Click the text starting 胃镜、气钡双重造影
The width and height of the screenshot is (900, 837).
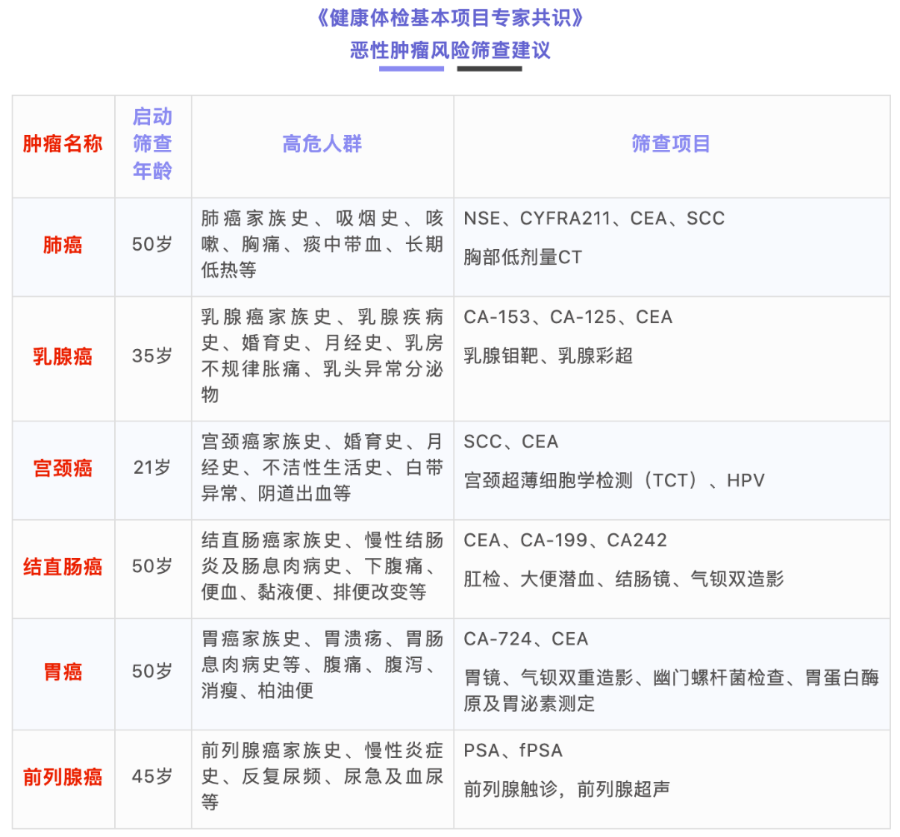[672, 691]
